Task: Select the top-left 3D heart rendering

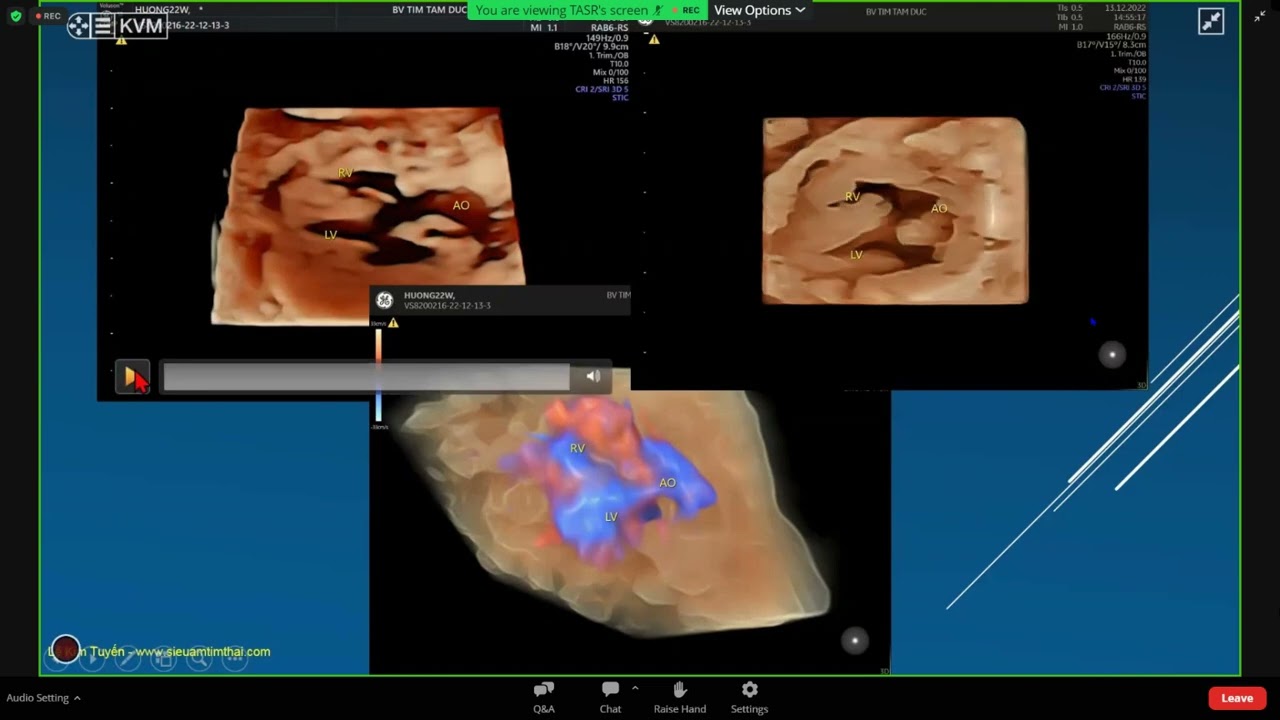Action: point(368,216)
